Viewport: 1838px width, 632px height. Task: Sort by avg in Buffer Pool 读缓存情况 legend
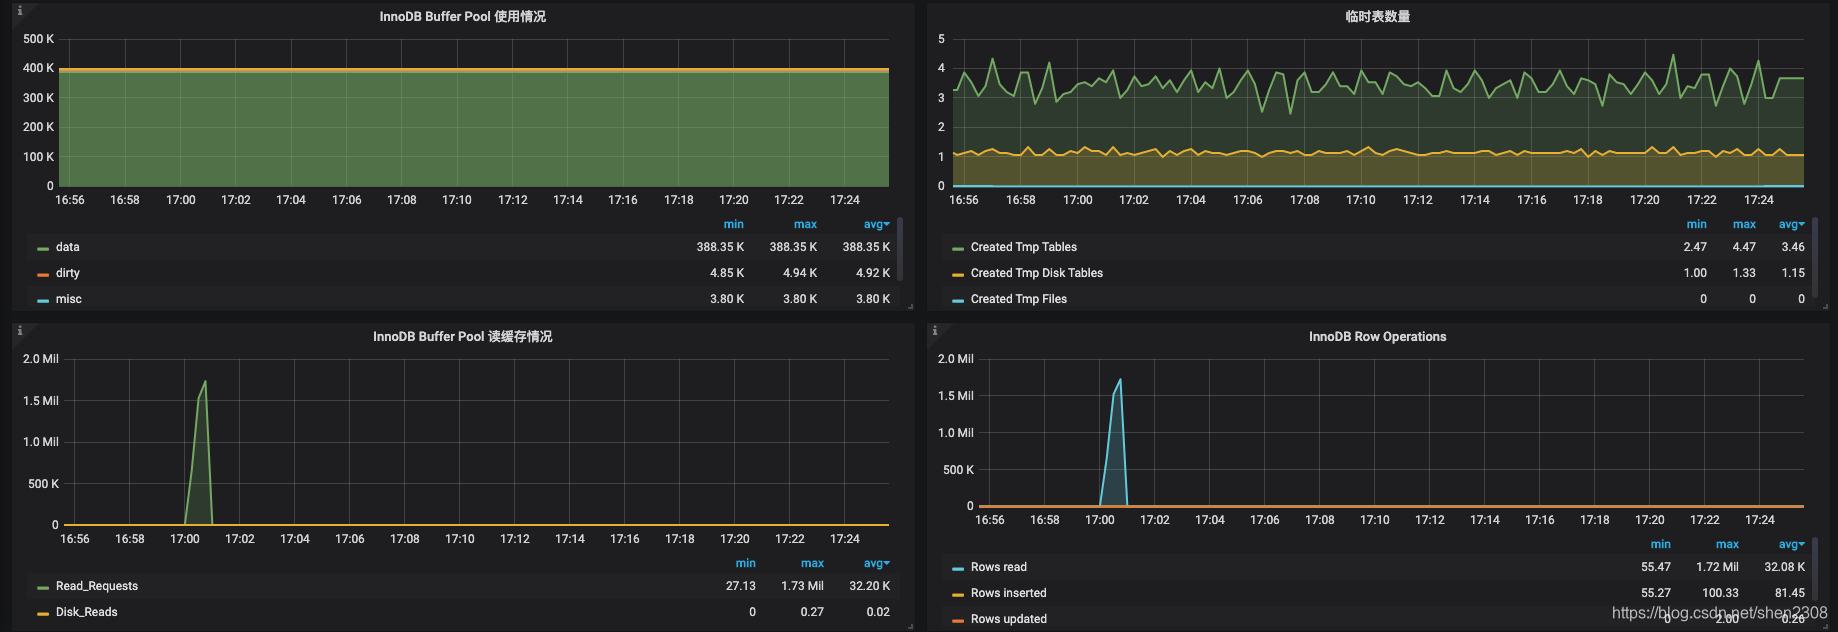876,564
